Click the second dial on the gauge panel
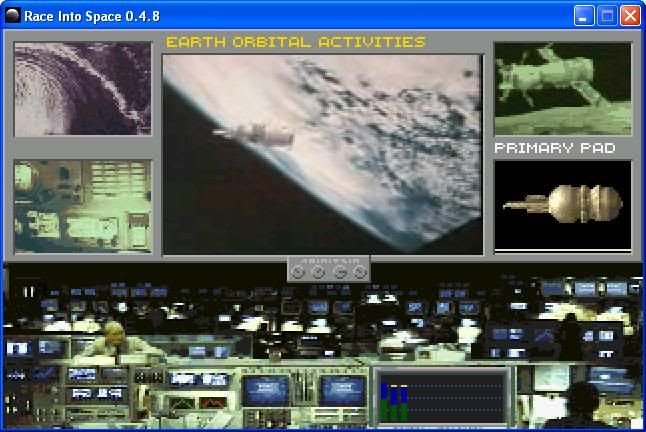This screenshot has width=646, height=432. pyautogui.click(x=318, y=272)
